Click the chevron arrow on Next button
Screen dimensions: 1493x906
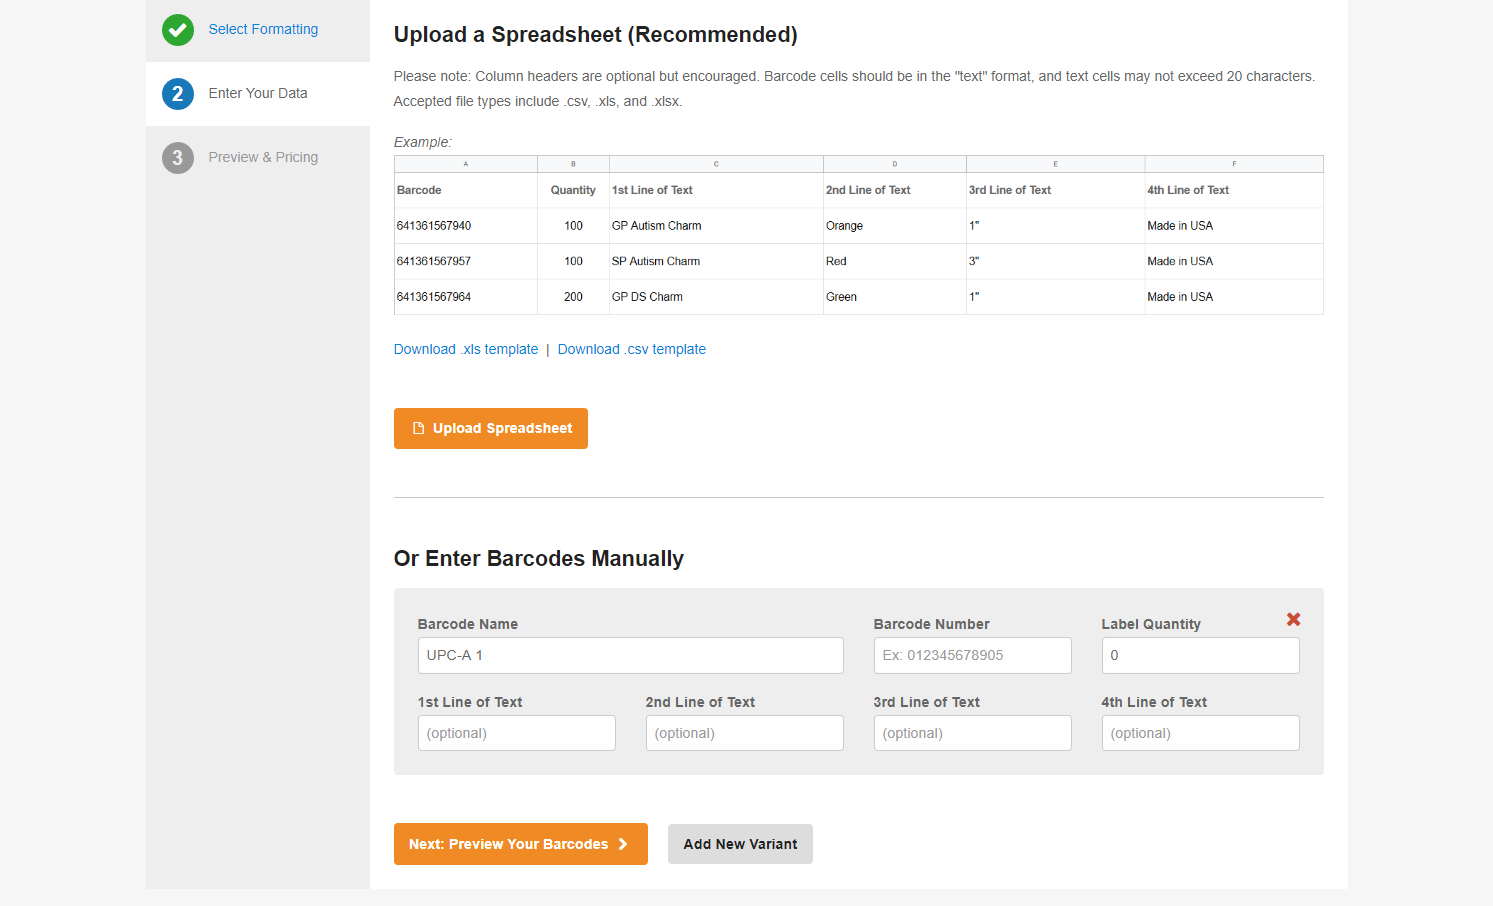623,844
